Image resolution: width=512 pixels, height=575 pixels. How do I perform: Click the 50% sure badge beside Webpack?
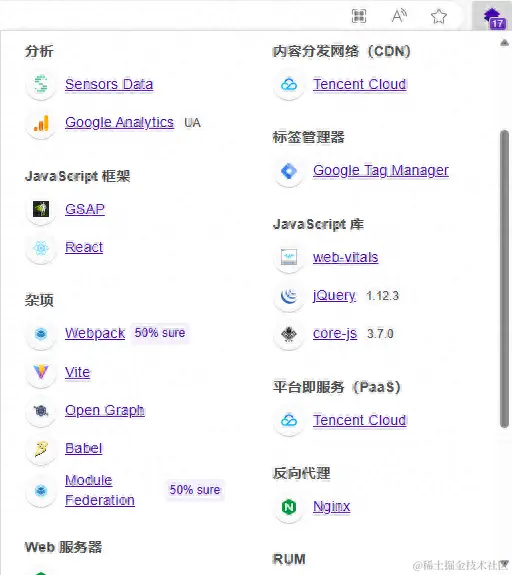160,333
